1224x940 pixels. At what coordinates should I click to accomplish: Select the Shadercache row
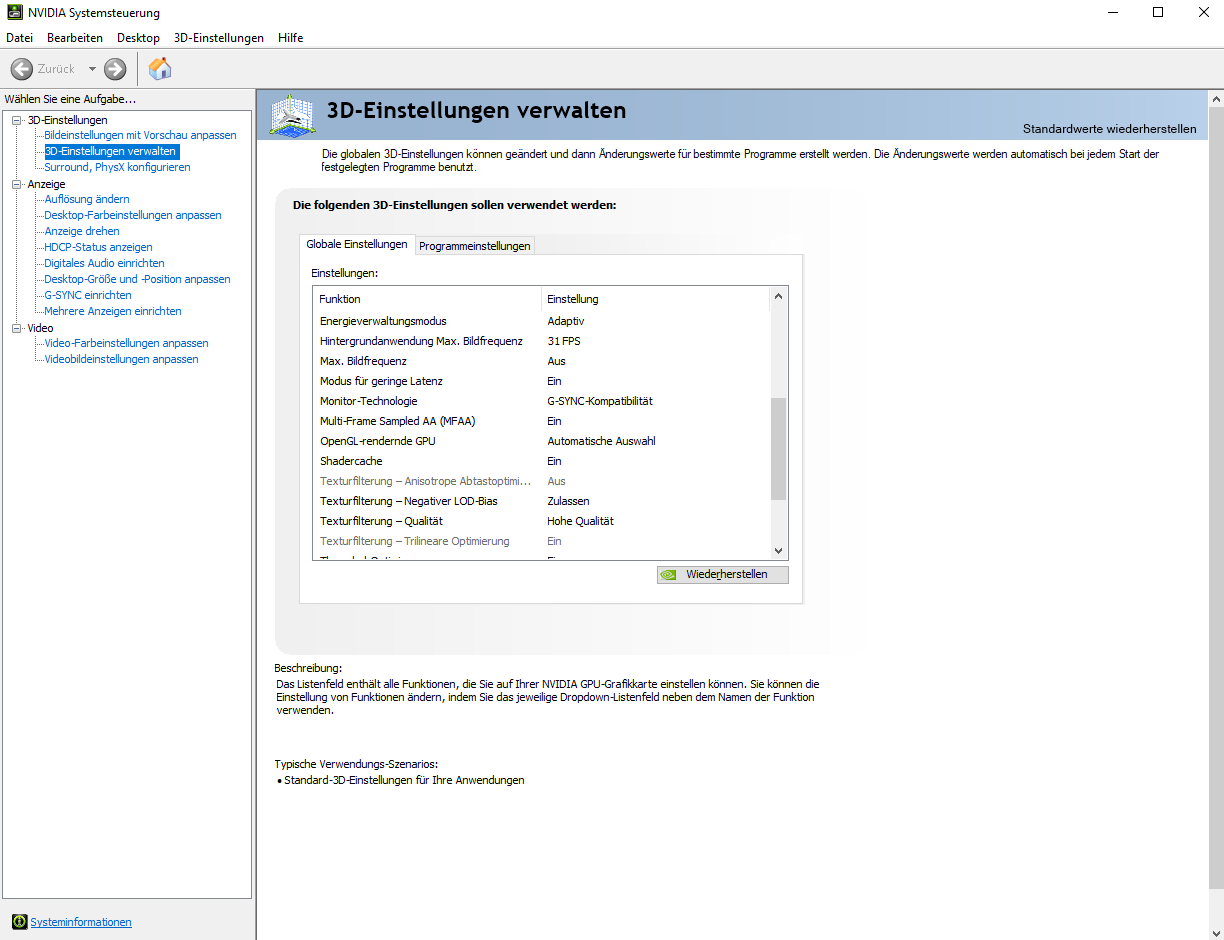click(x=541, y=461)
